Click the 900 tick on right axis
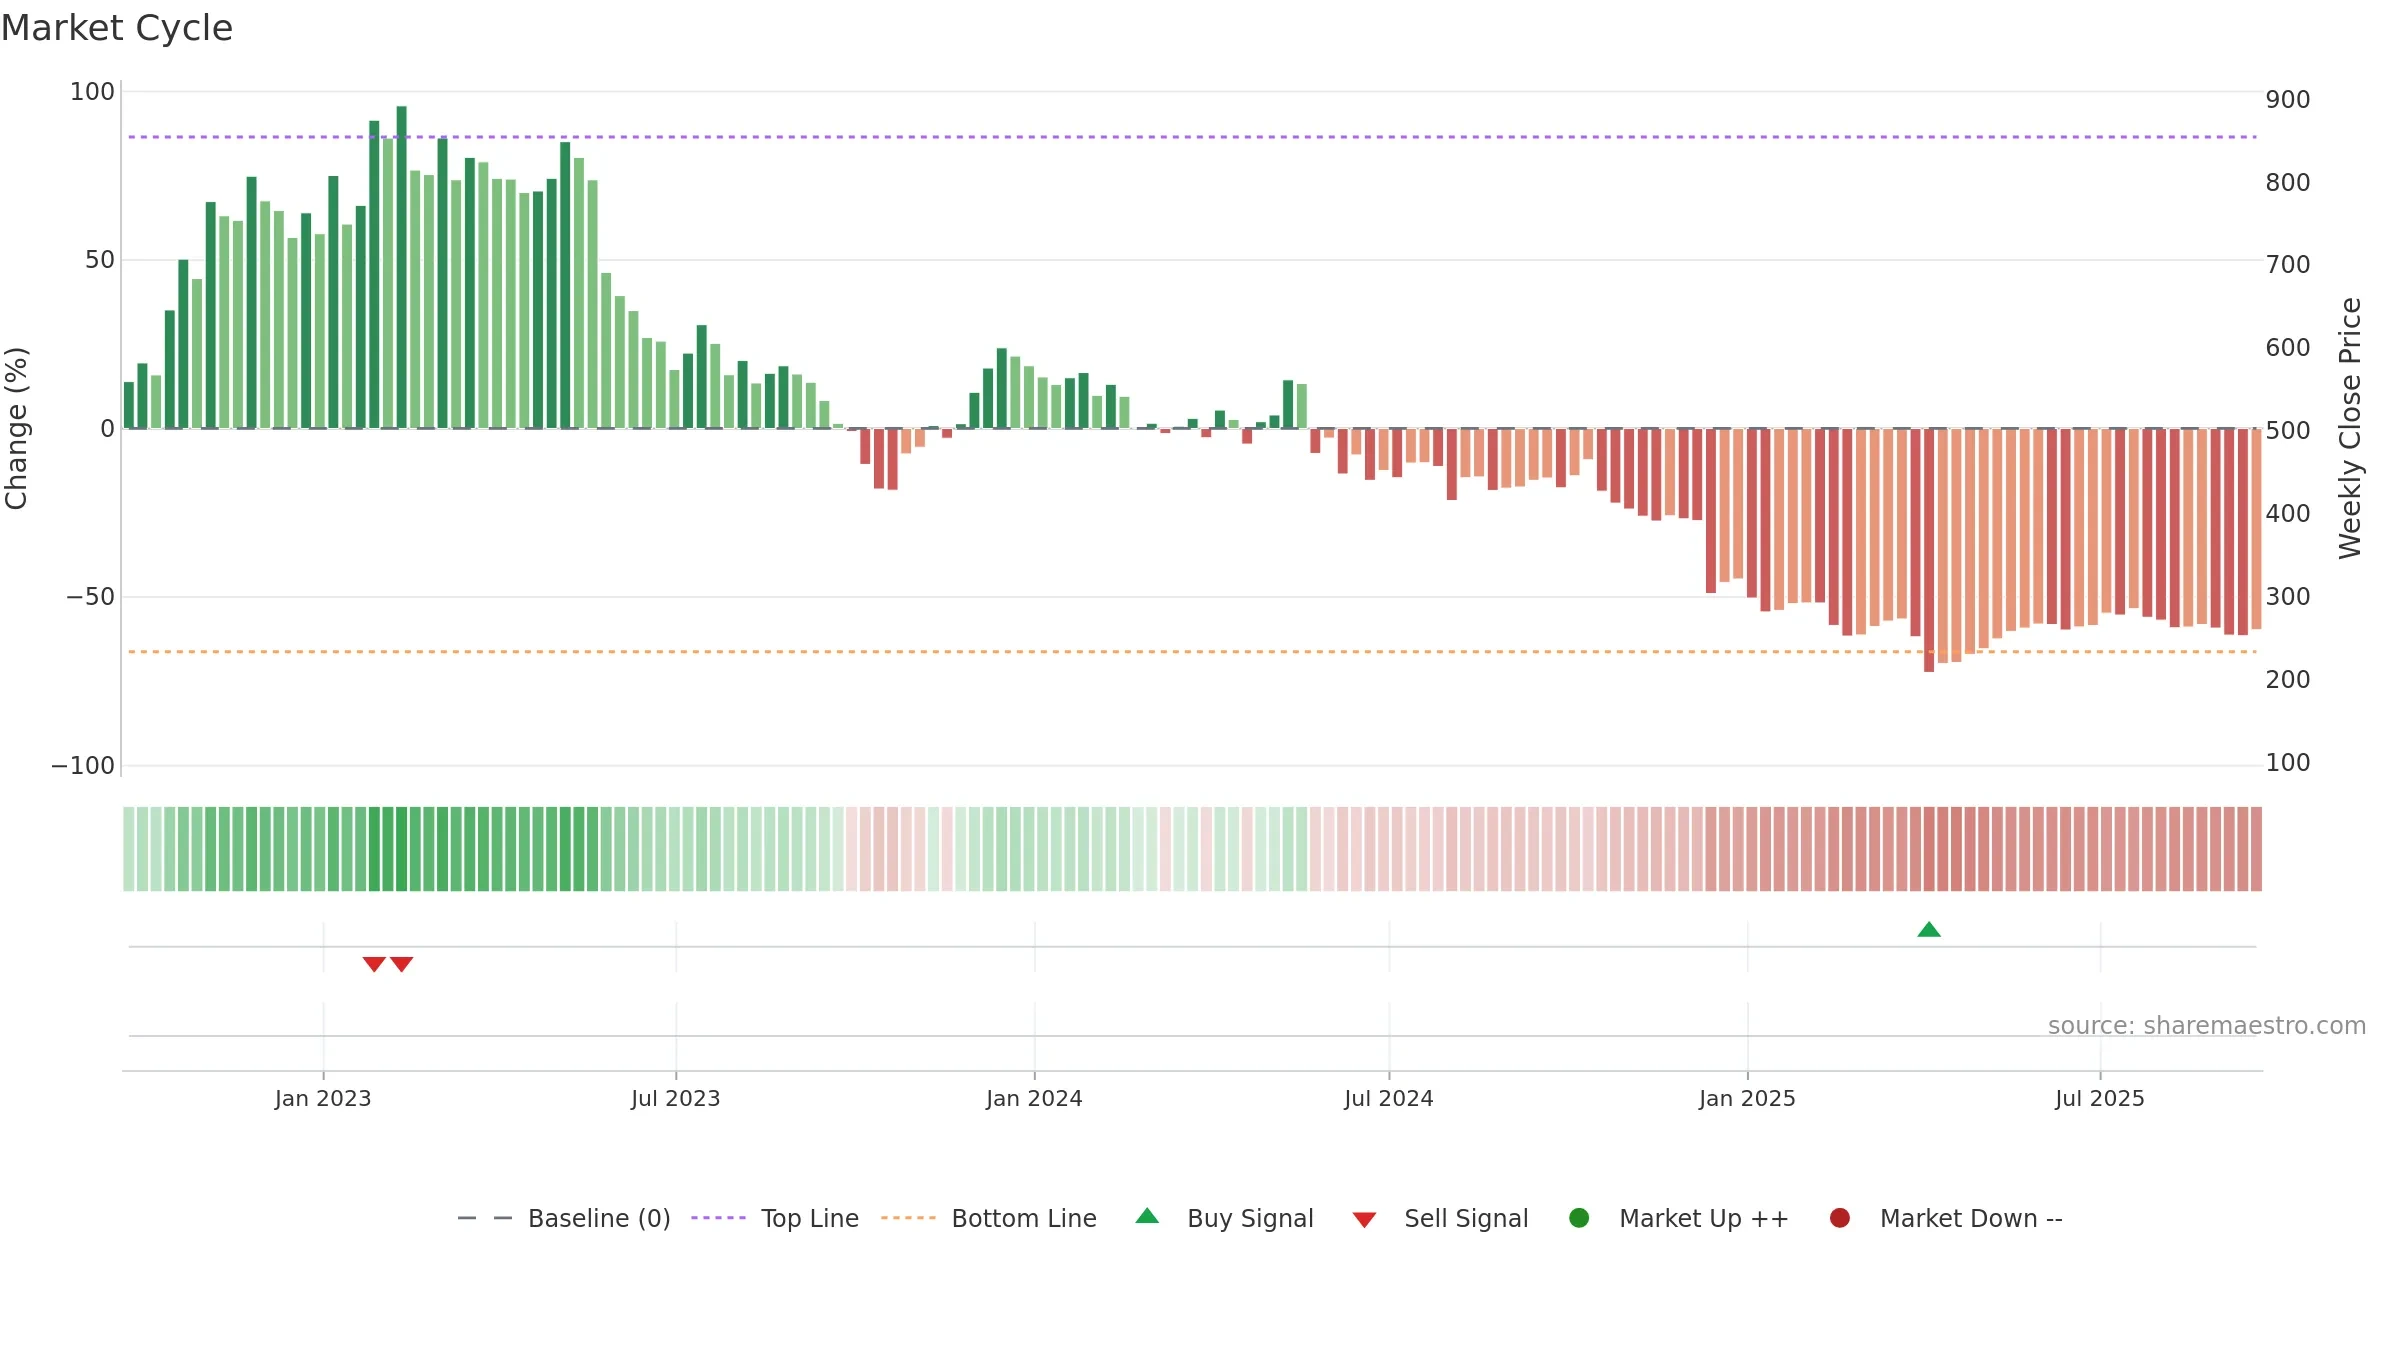The width and height of the screenshot is (2400, 1350). click(x=2288, y=100)
